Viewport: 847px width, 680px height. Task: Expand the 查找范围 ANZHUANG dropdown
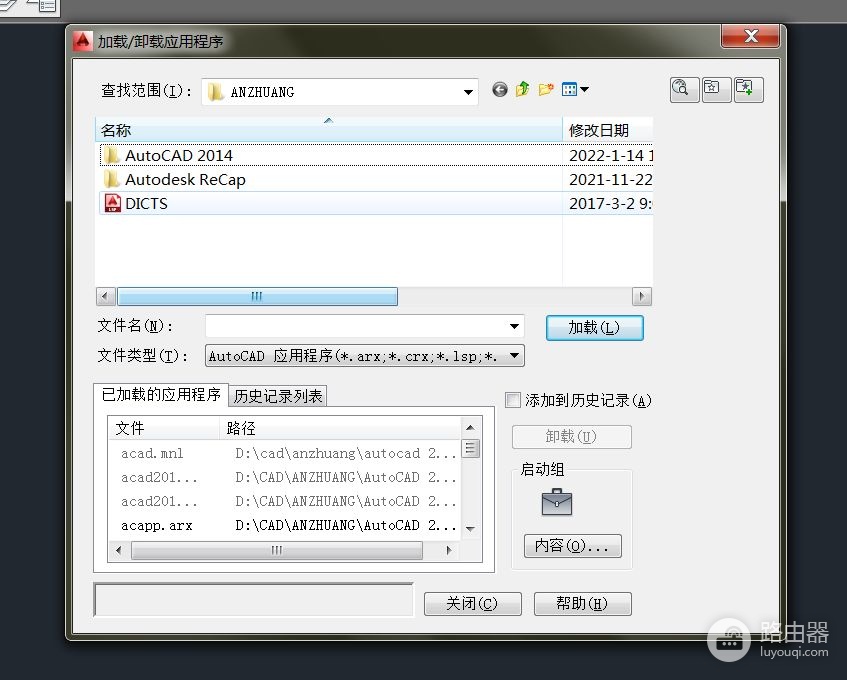(x=468, y=92)
